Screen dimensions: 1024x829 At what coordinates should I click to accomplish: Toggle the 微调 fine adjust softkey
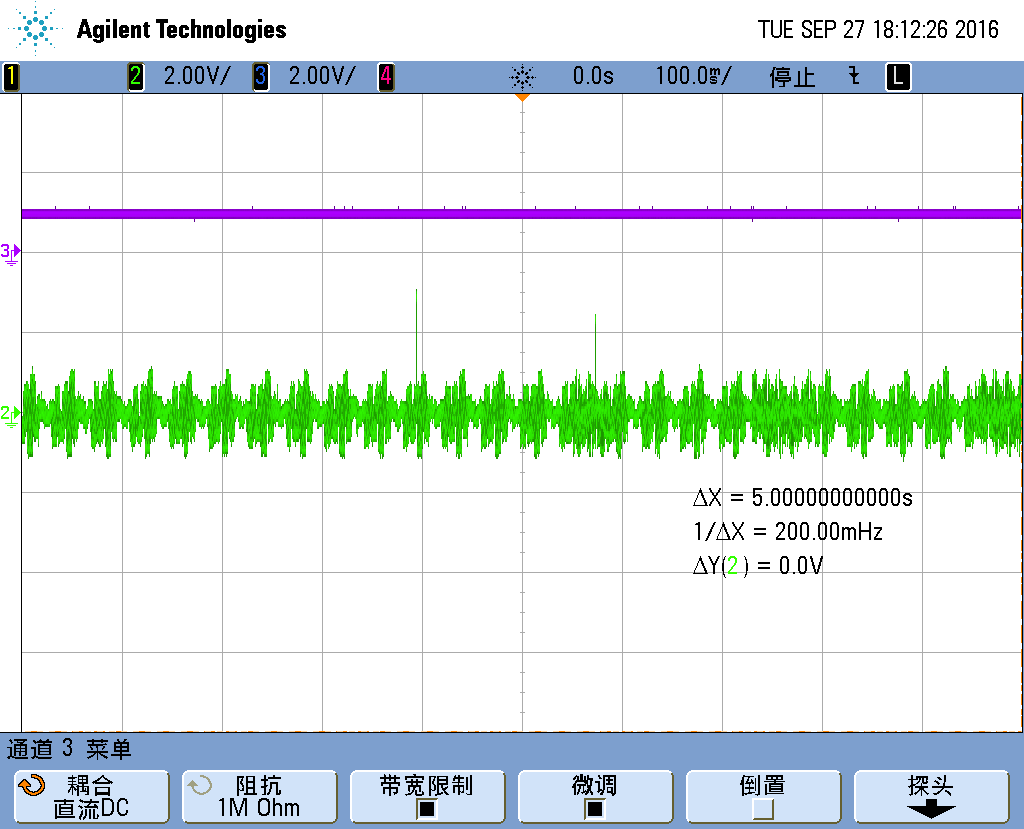pos(595,796)
